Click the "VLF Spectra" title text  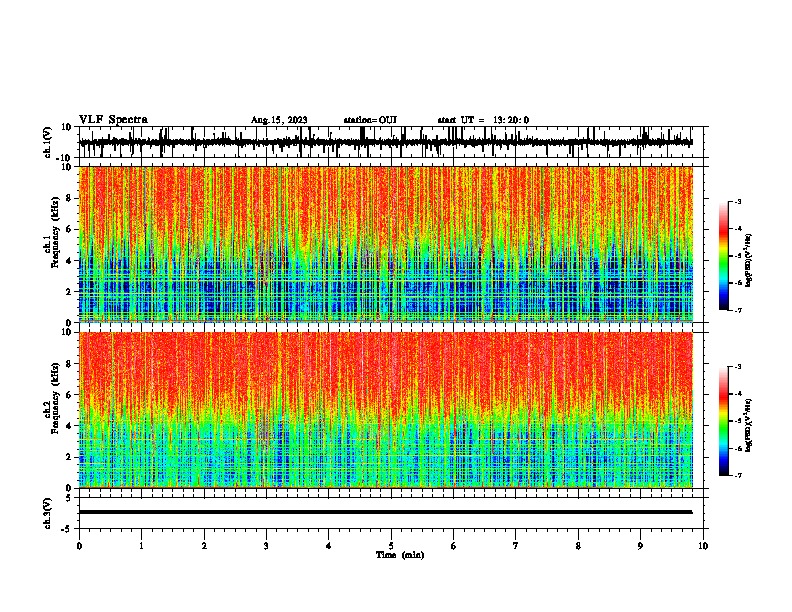coord(113,120)
